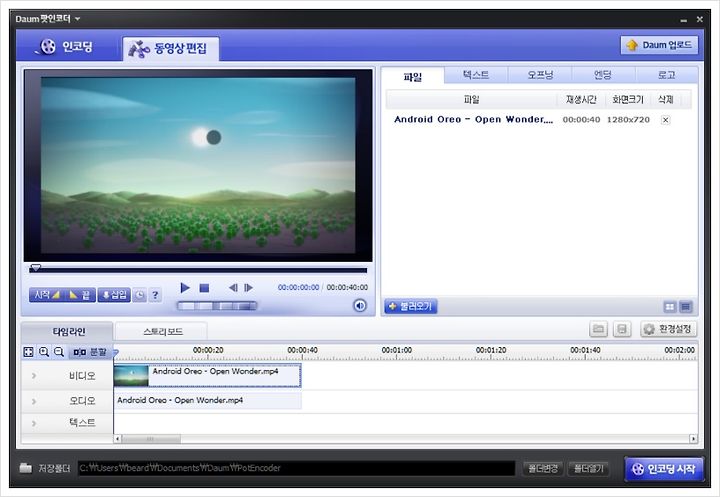This screenshot has width=720, height=497.
Task: Expand the 비디오 track
Action: tap(34, 376)
